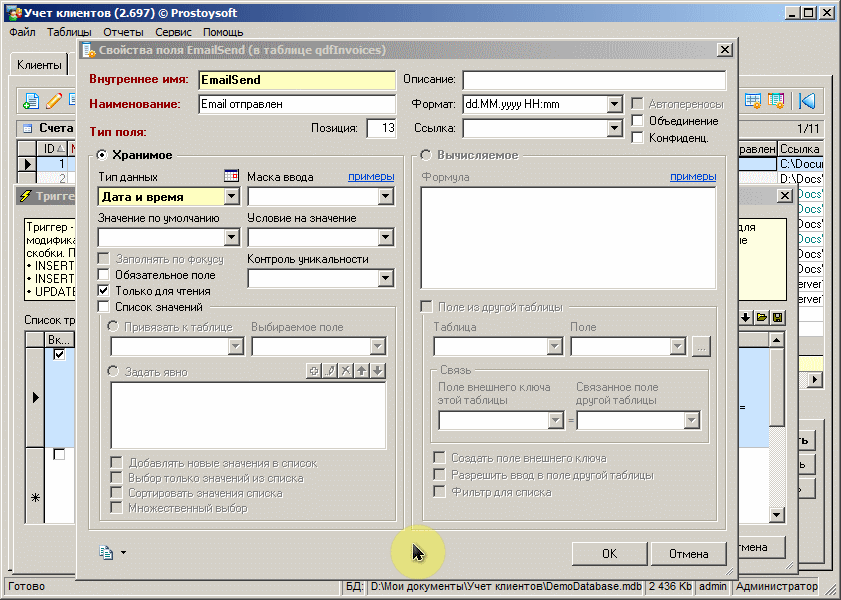Image resolution: width=841 pixels, height=600 pixels.
Task: Enable the Обязательное поле checkbox
Action: coord(103,274)
